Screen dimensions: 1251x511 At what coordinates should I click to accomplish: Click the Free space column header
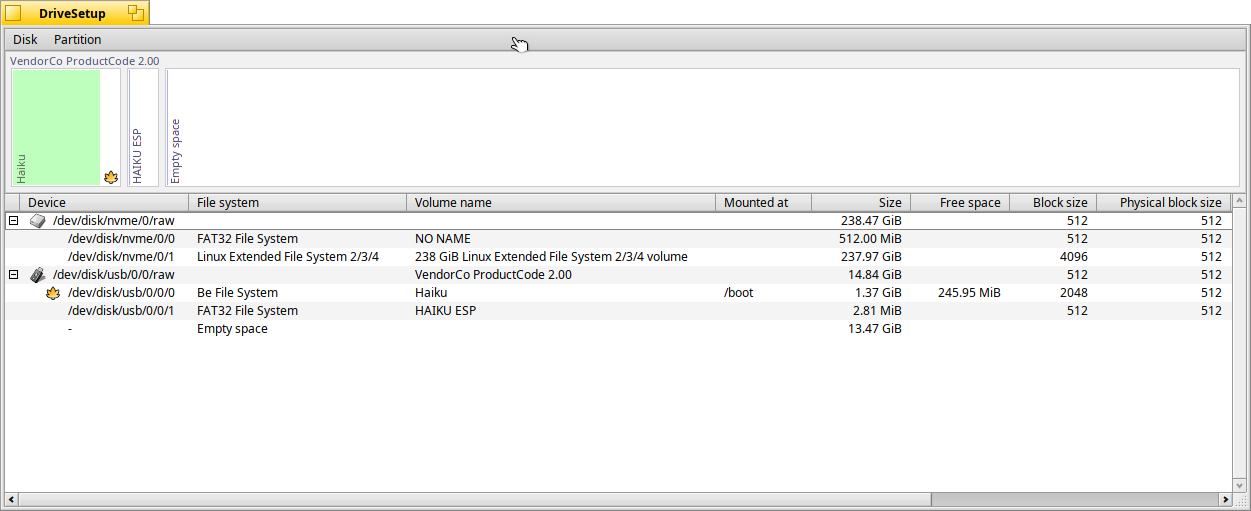pyautogui.click(x=960, y=203)
